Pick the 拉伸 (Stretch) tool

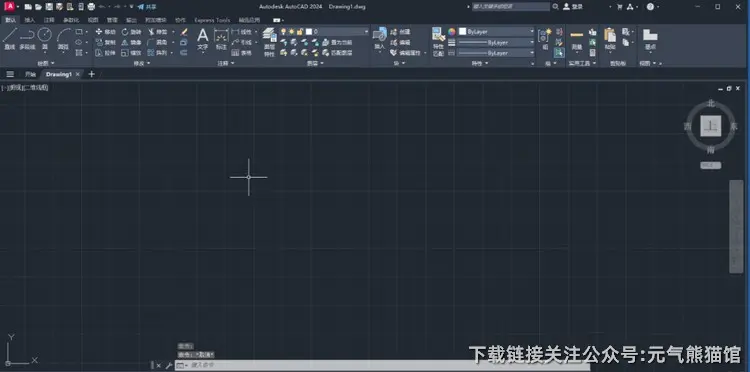(x=106, y=53)
